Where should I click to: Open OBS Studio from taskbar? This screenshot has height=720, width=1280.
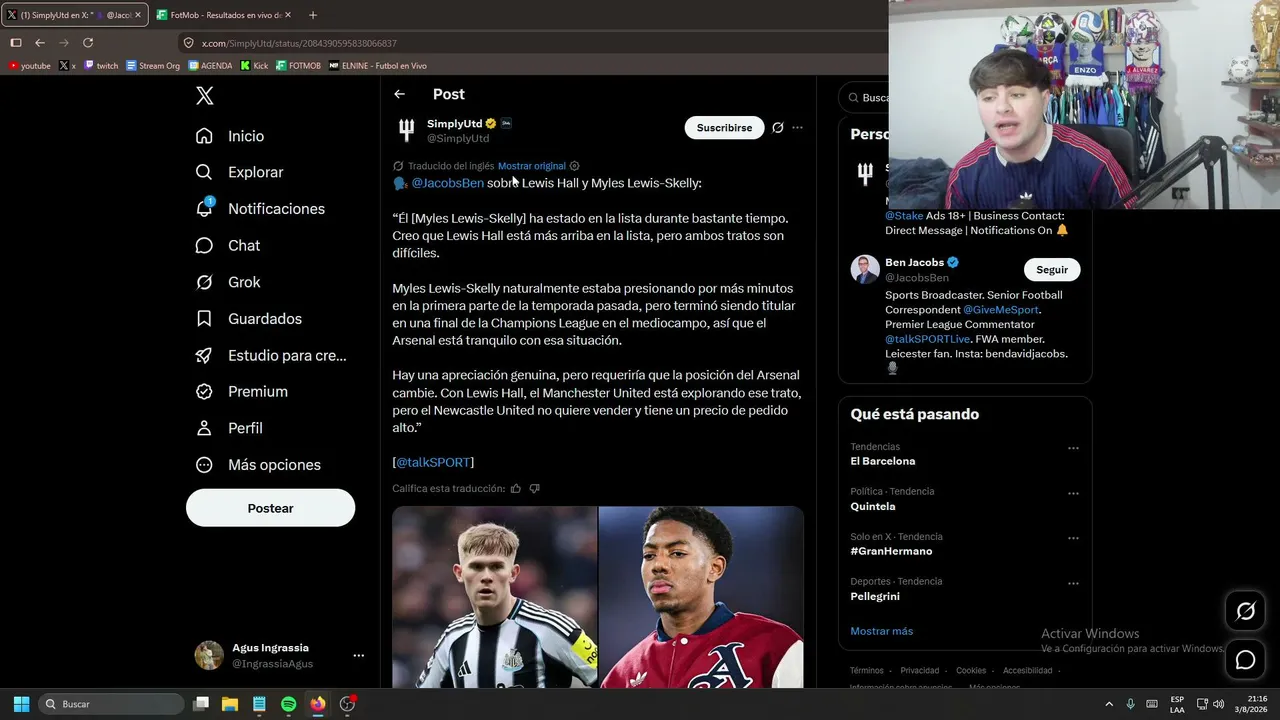347,704
